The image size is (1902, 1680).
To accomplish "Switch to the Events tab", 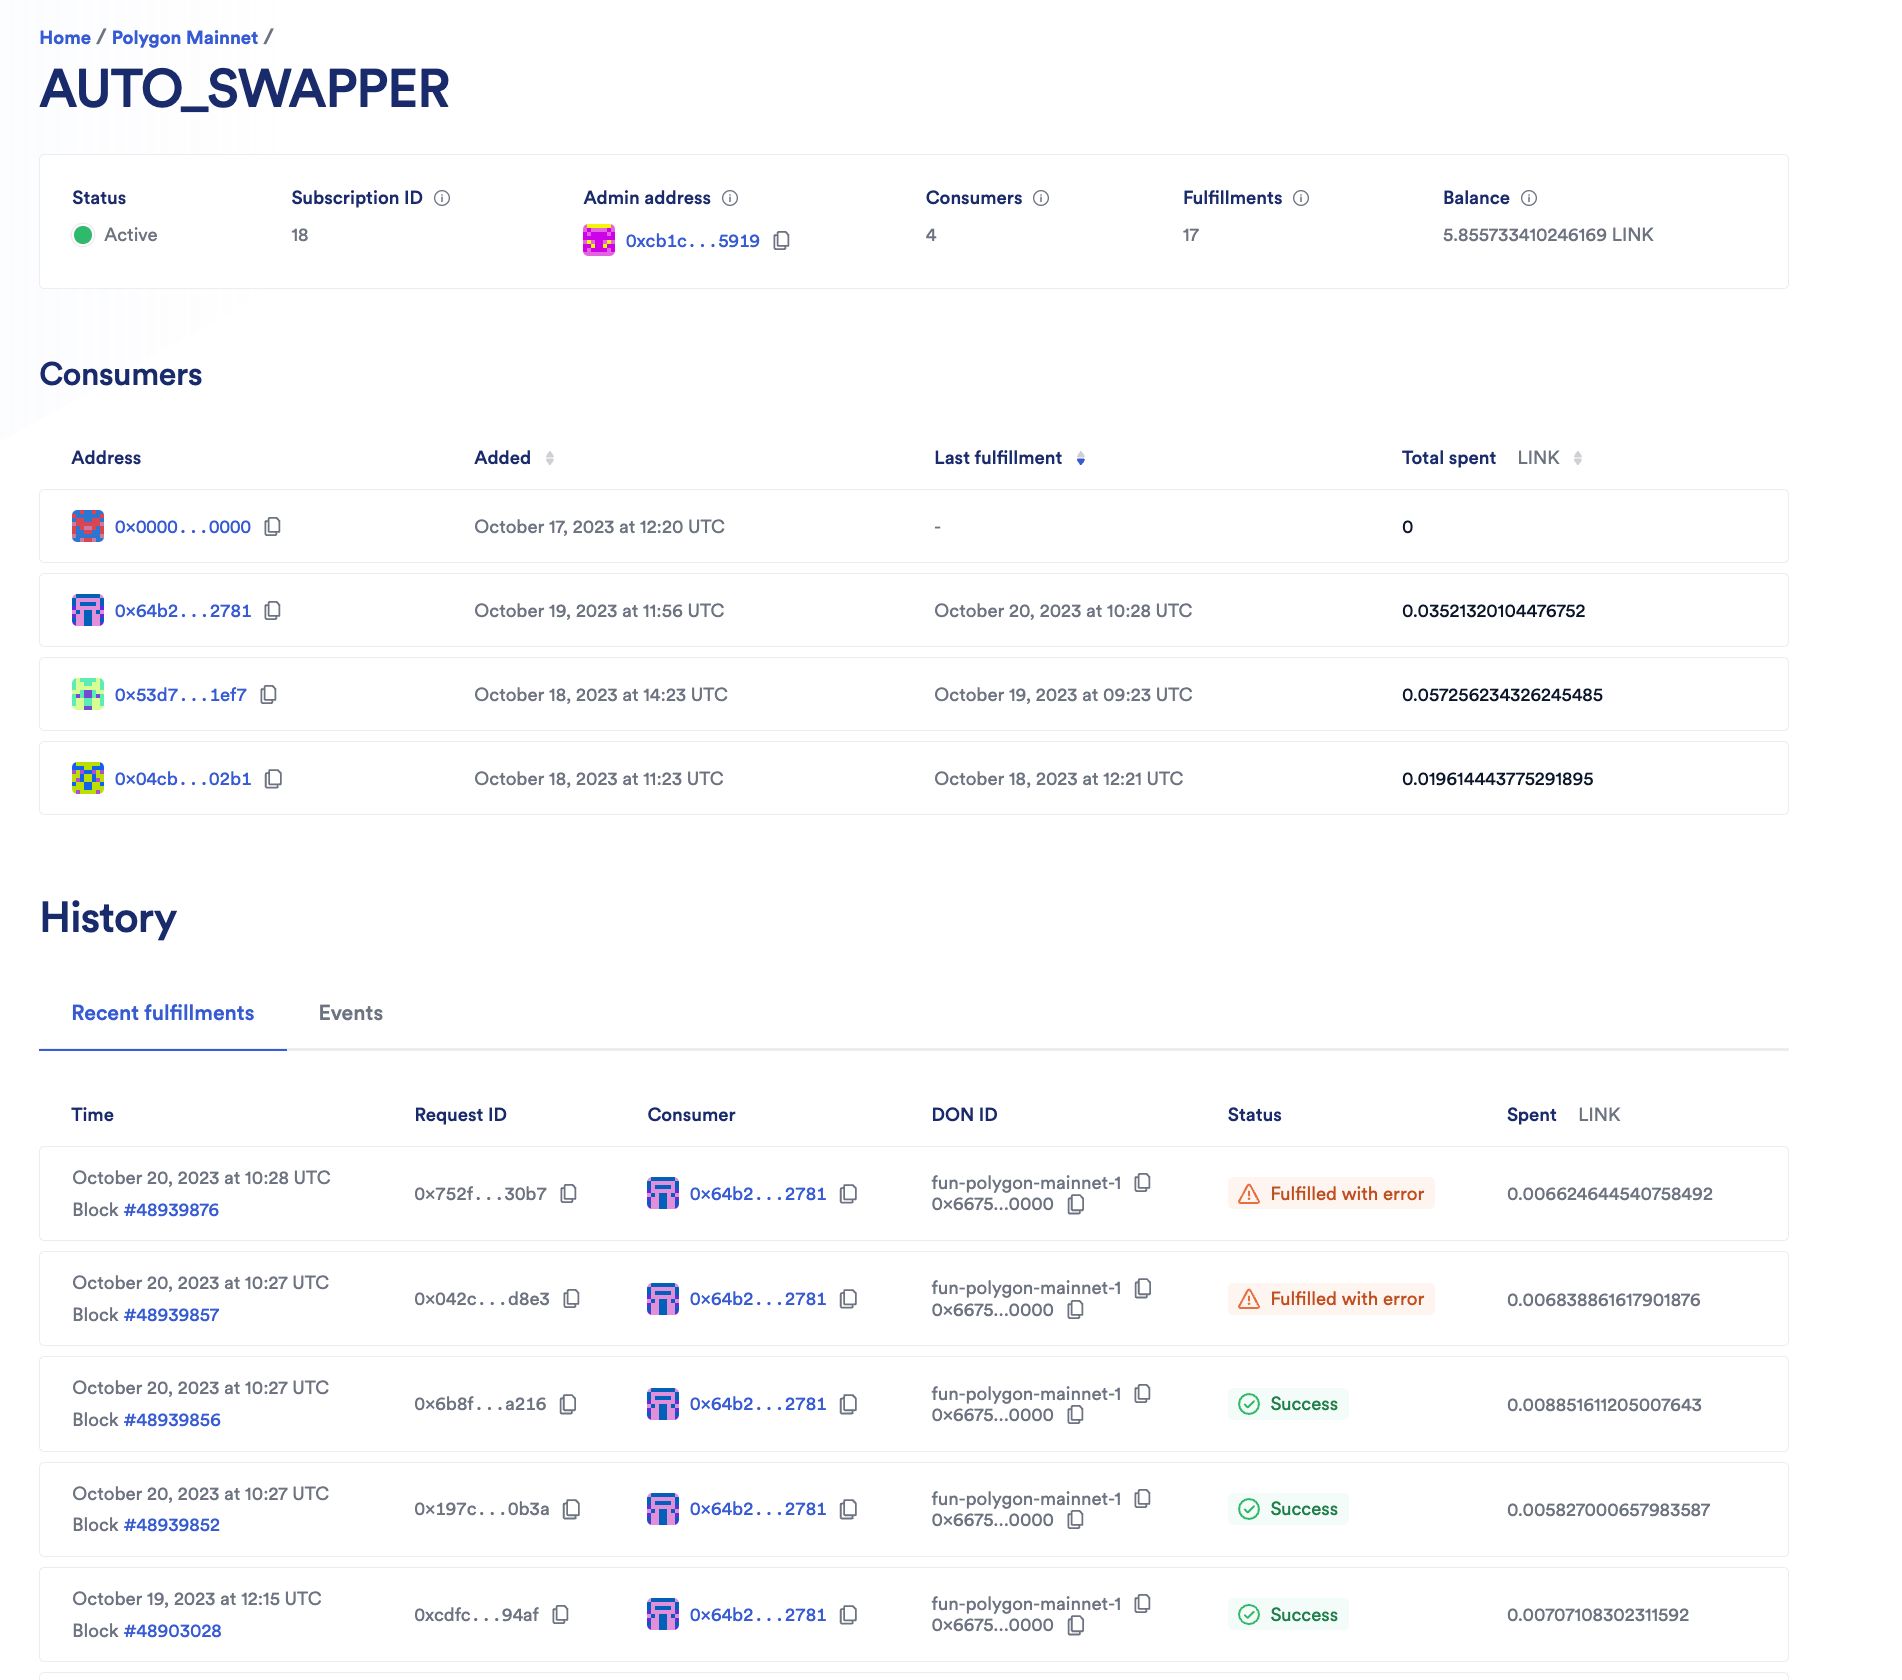I will pyautogui.click(x=351, y=1013).
